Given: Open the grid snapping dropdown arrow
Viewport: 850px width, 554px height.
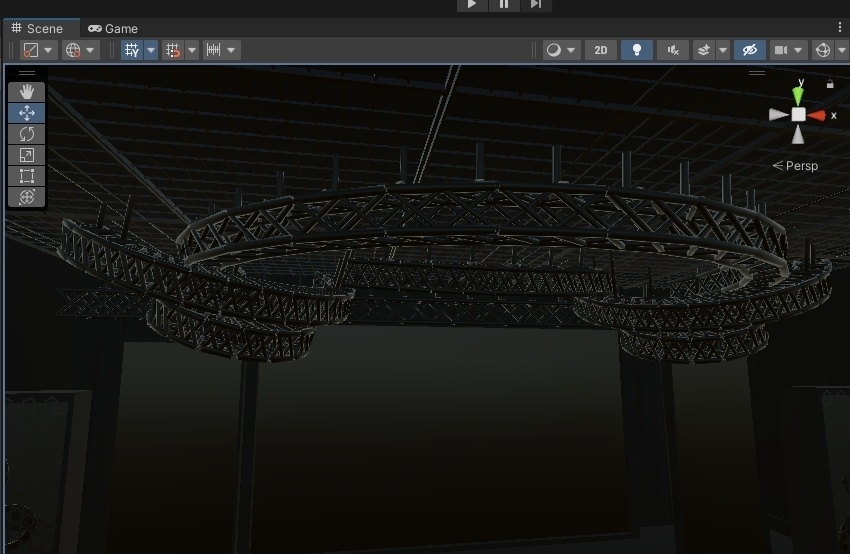Looking at the screenshot, I should (x=151, y=50).
